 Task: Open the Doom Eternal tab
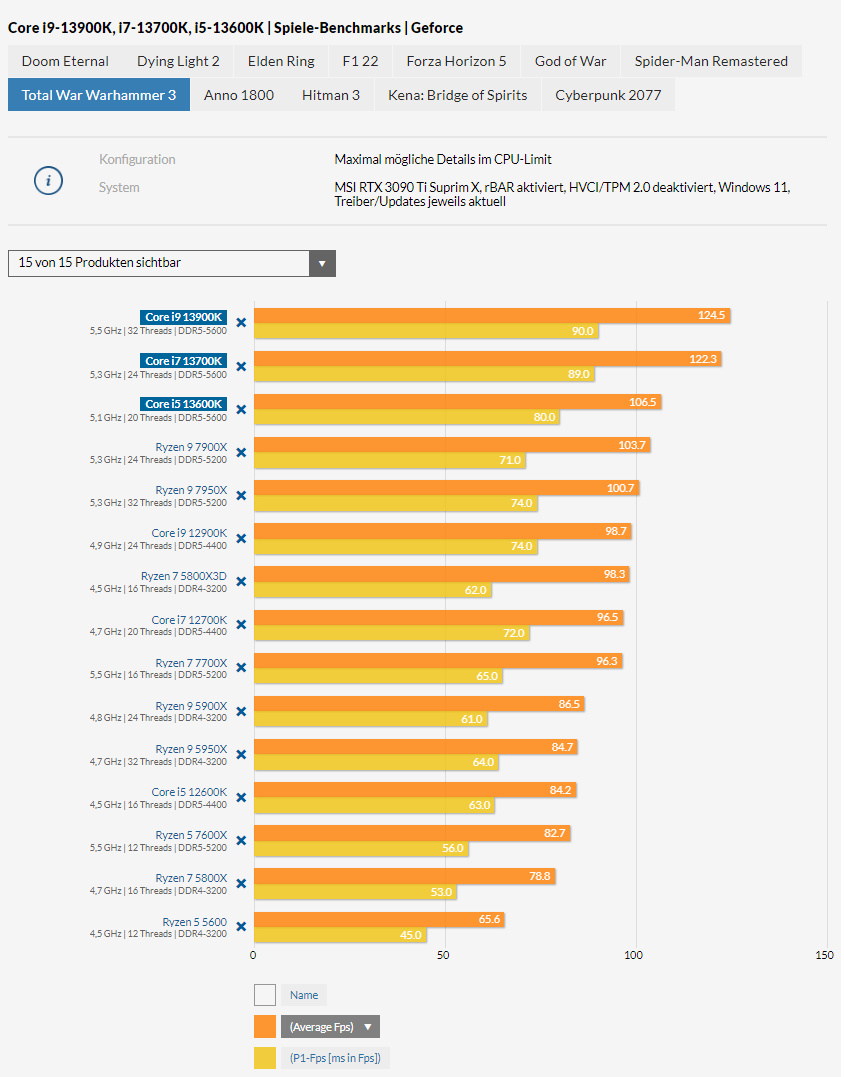65,61
